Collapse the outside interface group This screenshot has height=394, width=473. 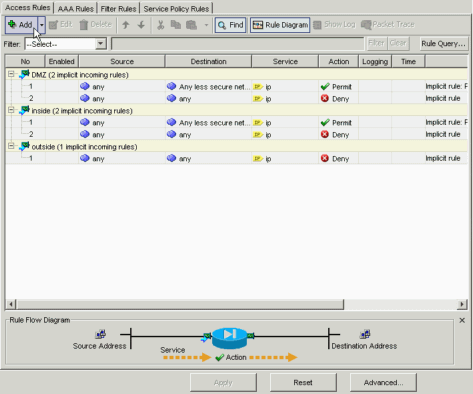tap(11, 146)
